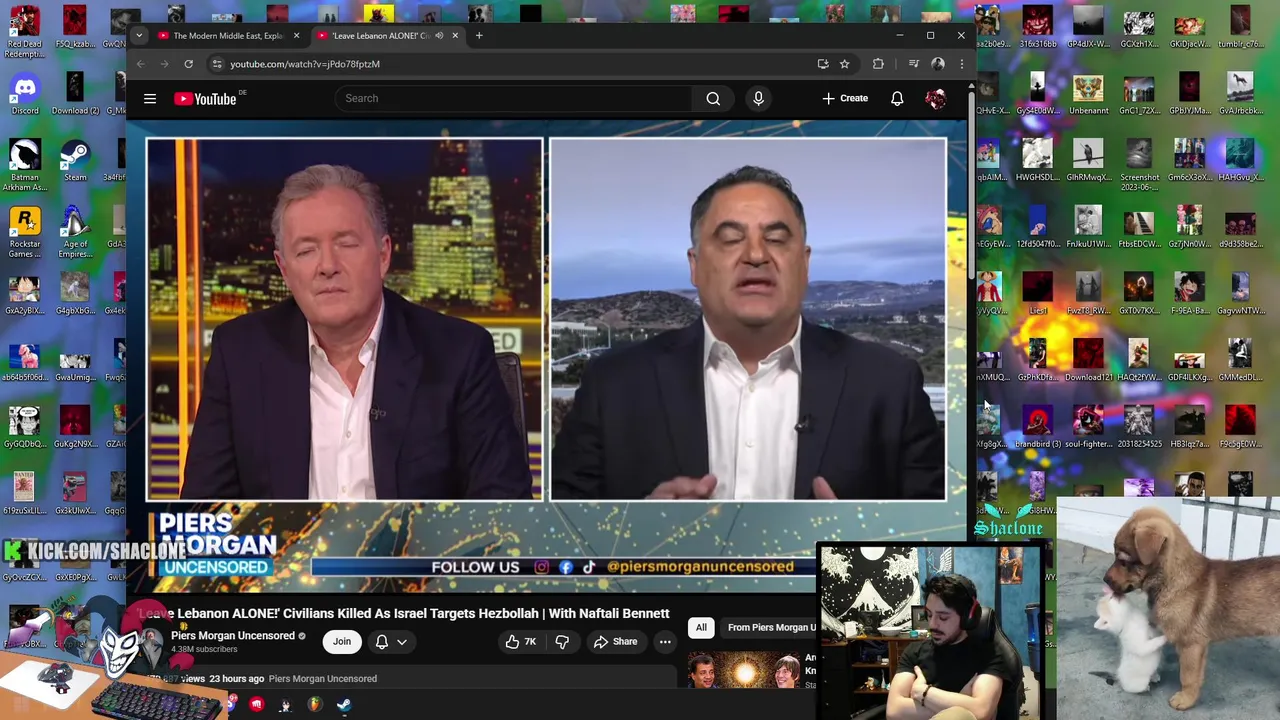
Task: Open Age of Empires desktop shortcut
Action: pyautogui.click(x=75, y=233)
